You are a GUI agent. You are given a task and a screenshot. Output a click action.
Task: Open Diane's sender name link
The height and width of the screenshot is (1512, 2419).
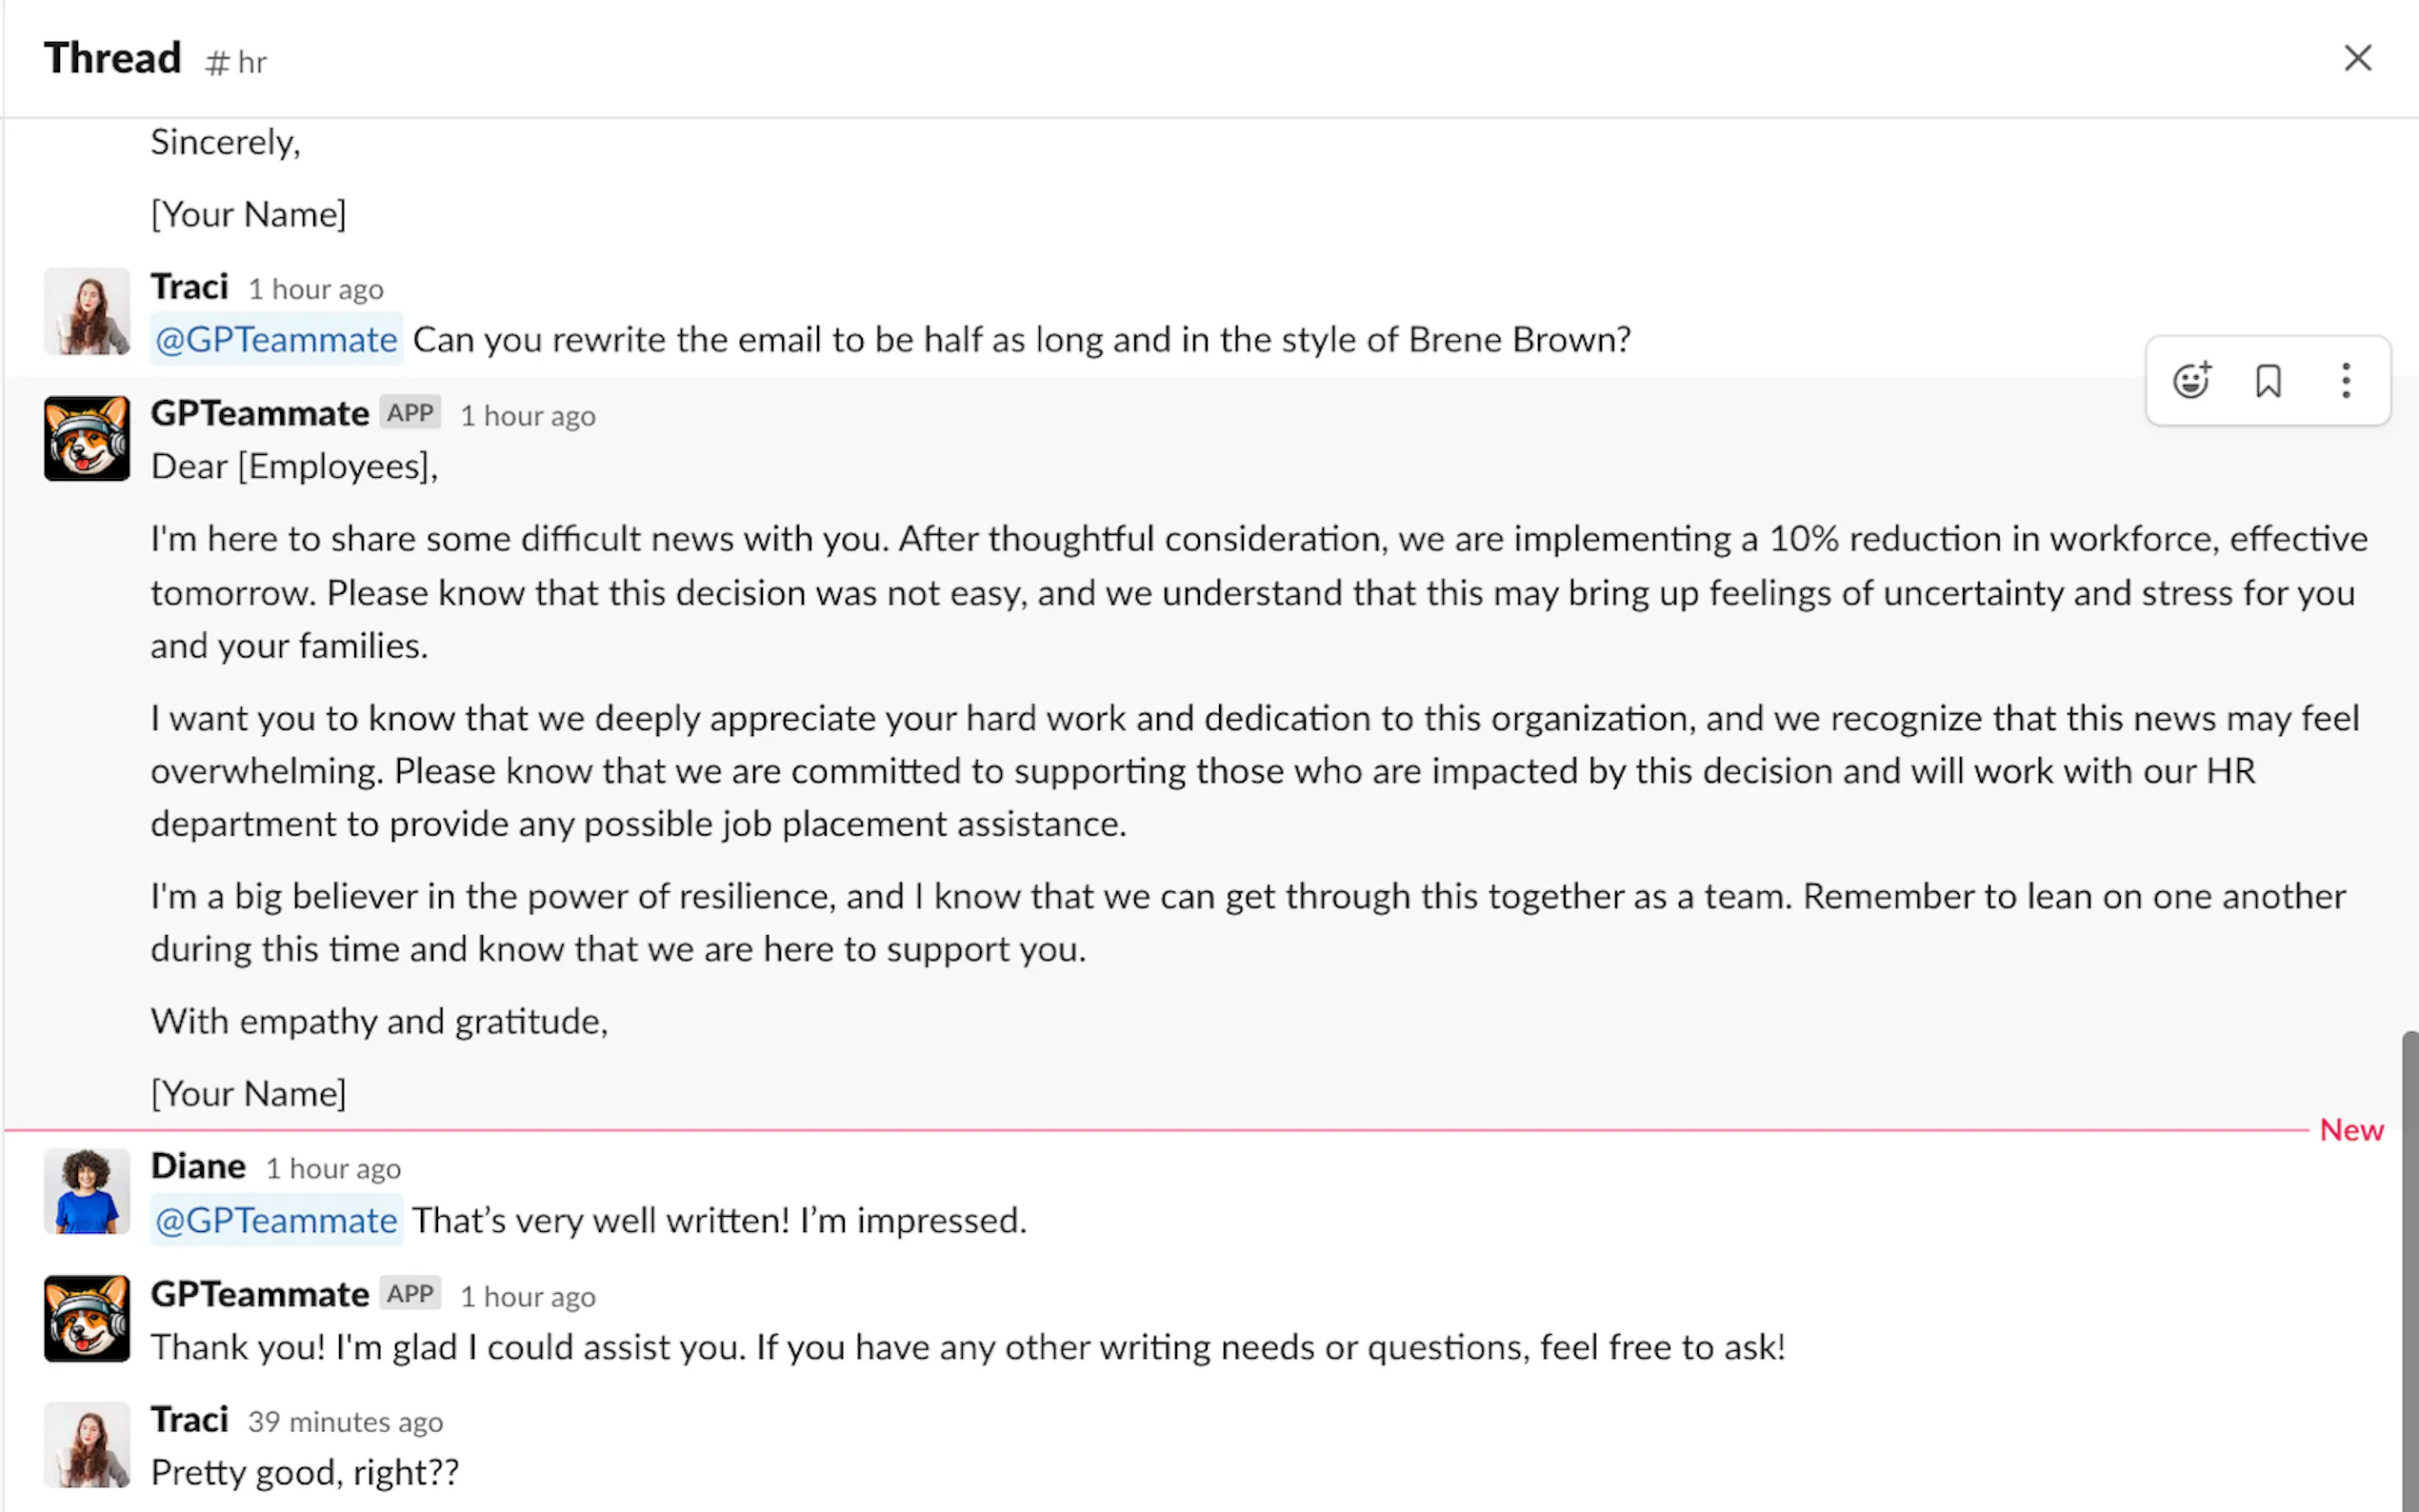click(x=198, y=1166)
